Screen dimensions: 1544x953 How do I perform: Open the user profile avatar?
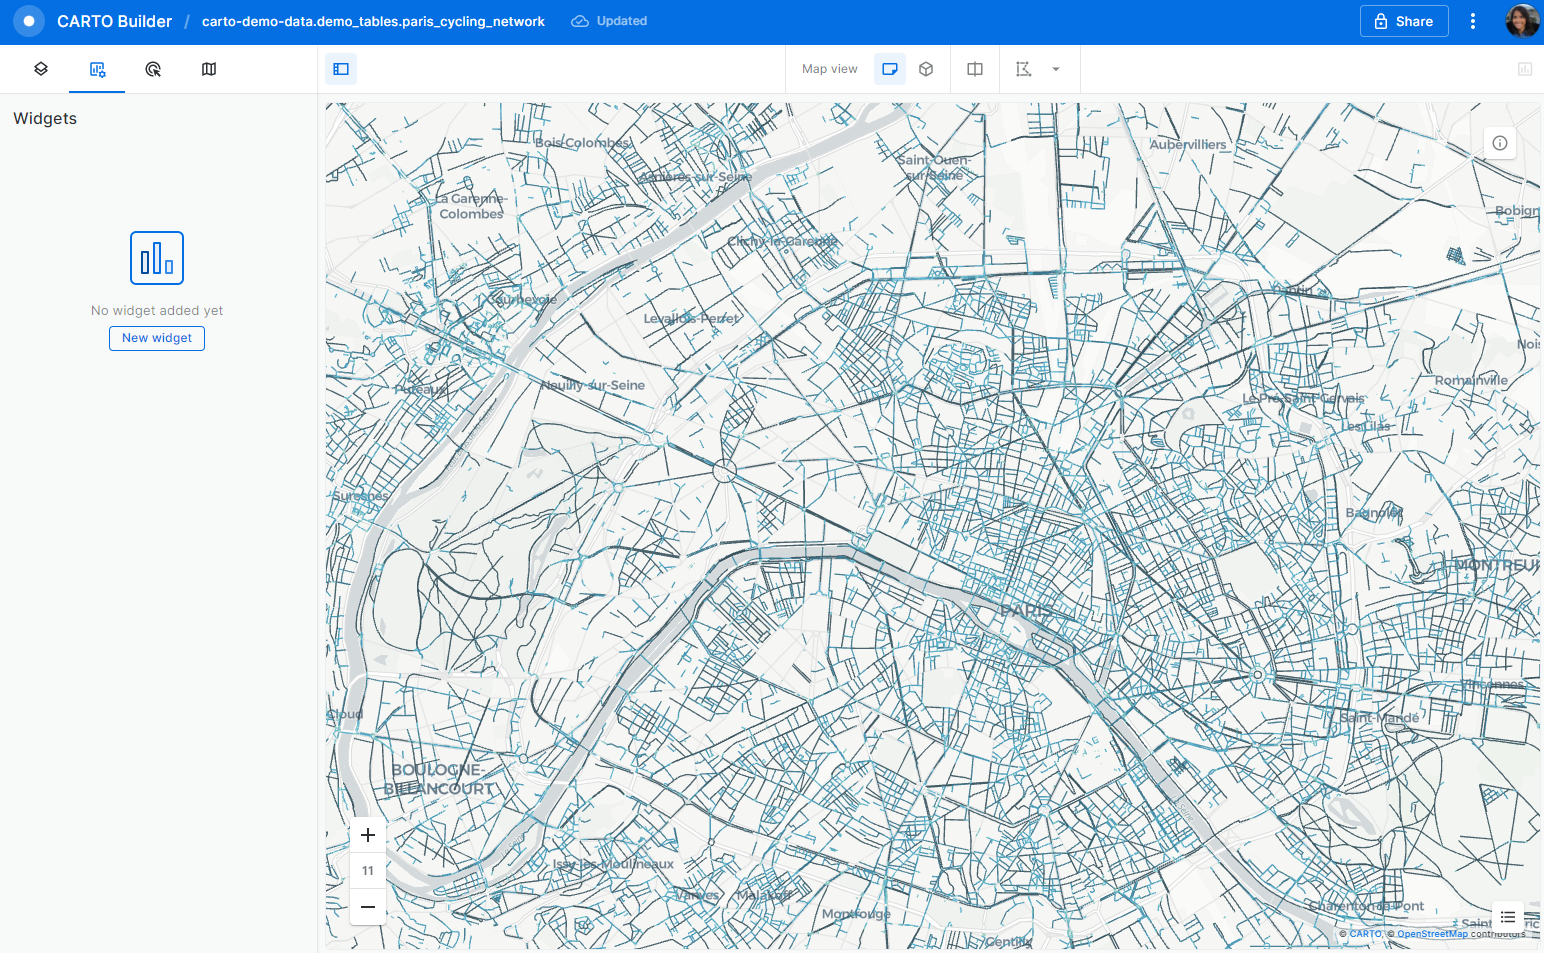pyautogui.click(x=1521, y=21)
